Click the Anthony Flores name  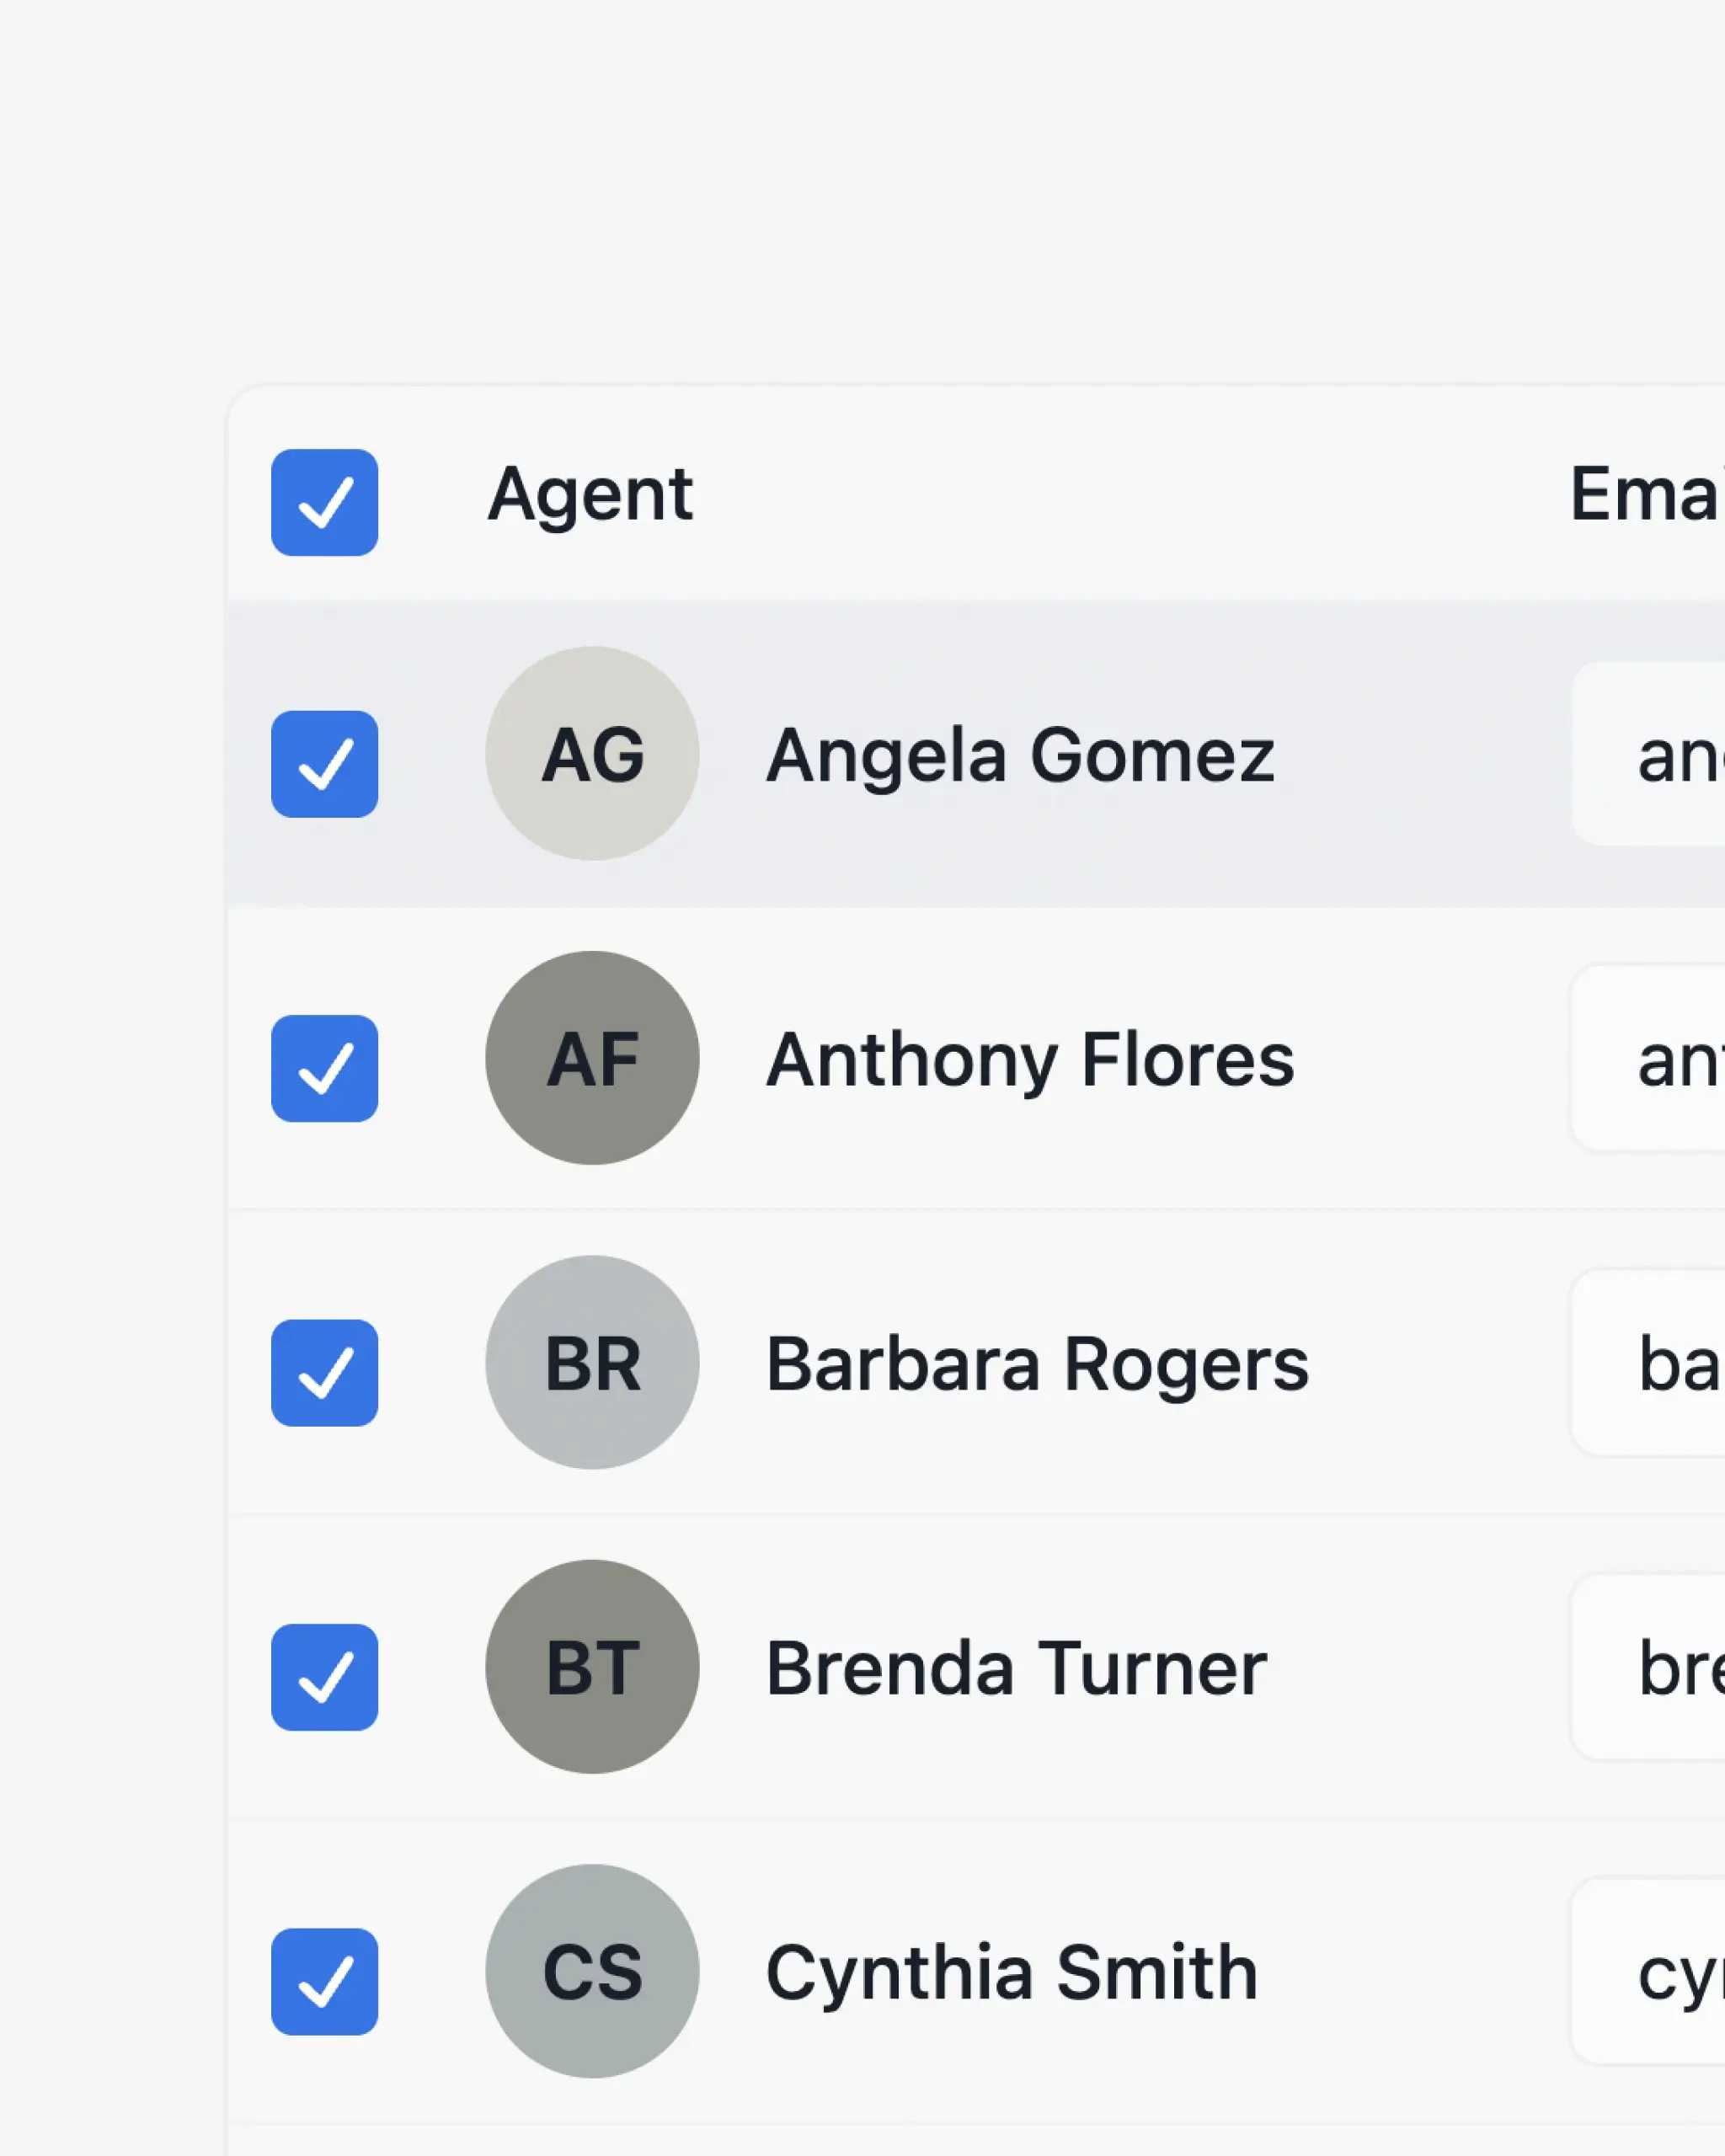click(x=1030, y=1059)
